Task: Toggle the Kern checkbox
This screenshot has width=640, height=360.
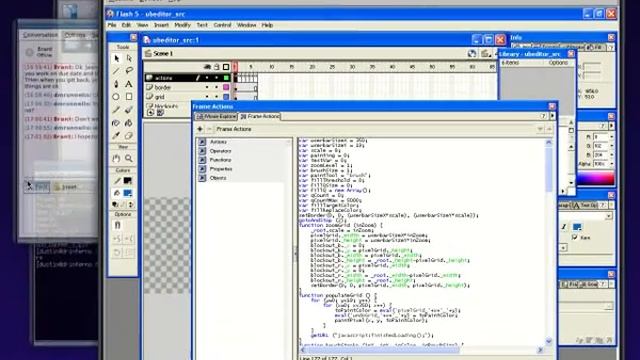Action: (x=575, y=238)
